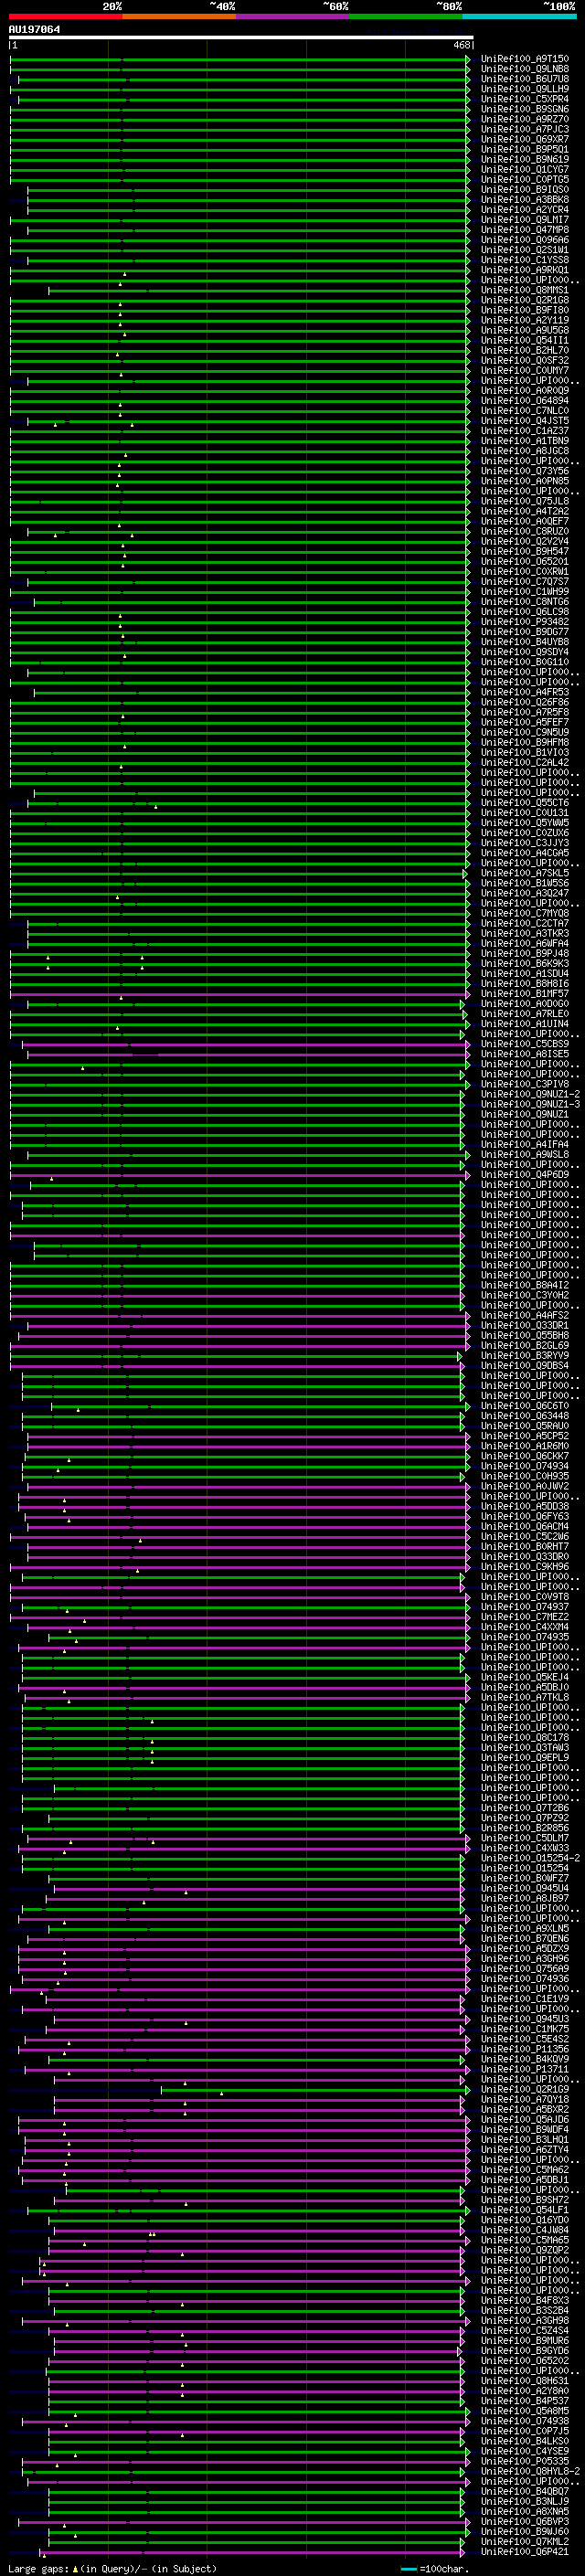Select the UniRef100_Q2R1G9 label
The width and height of the screenshot is (585, 2576).
[x=525, y=2089]
